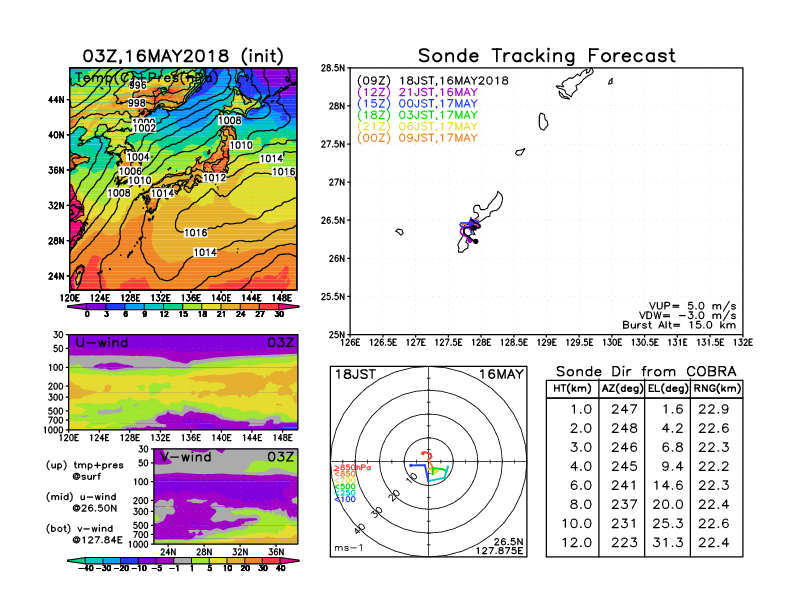Viewport: 792px width, 612px height.
Task: Click the "ms-1" unit label on the hodograph
Action: pyautogui.click(x=349, y=548)
